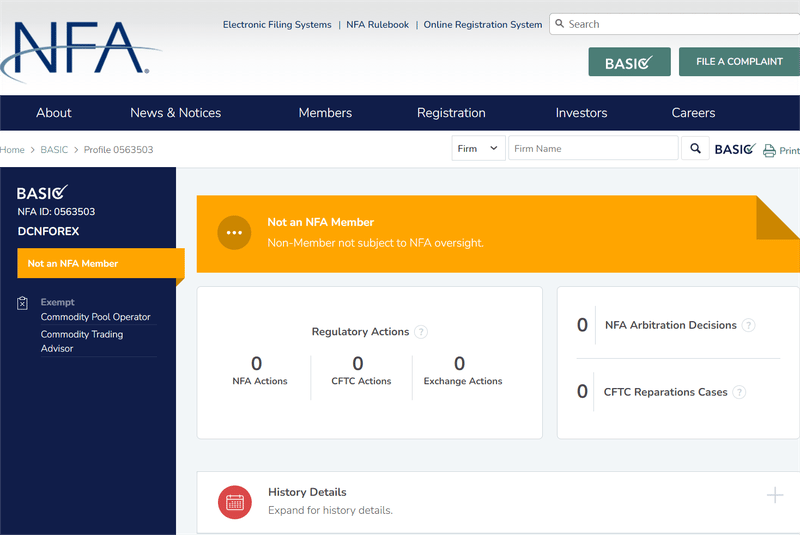
Task: Click the FILE A COMPLAINT button
Action: coord(739,62)
